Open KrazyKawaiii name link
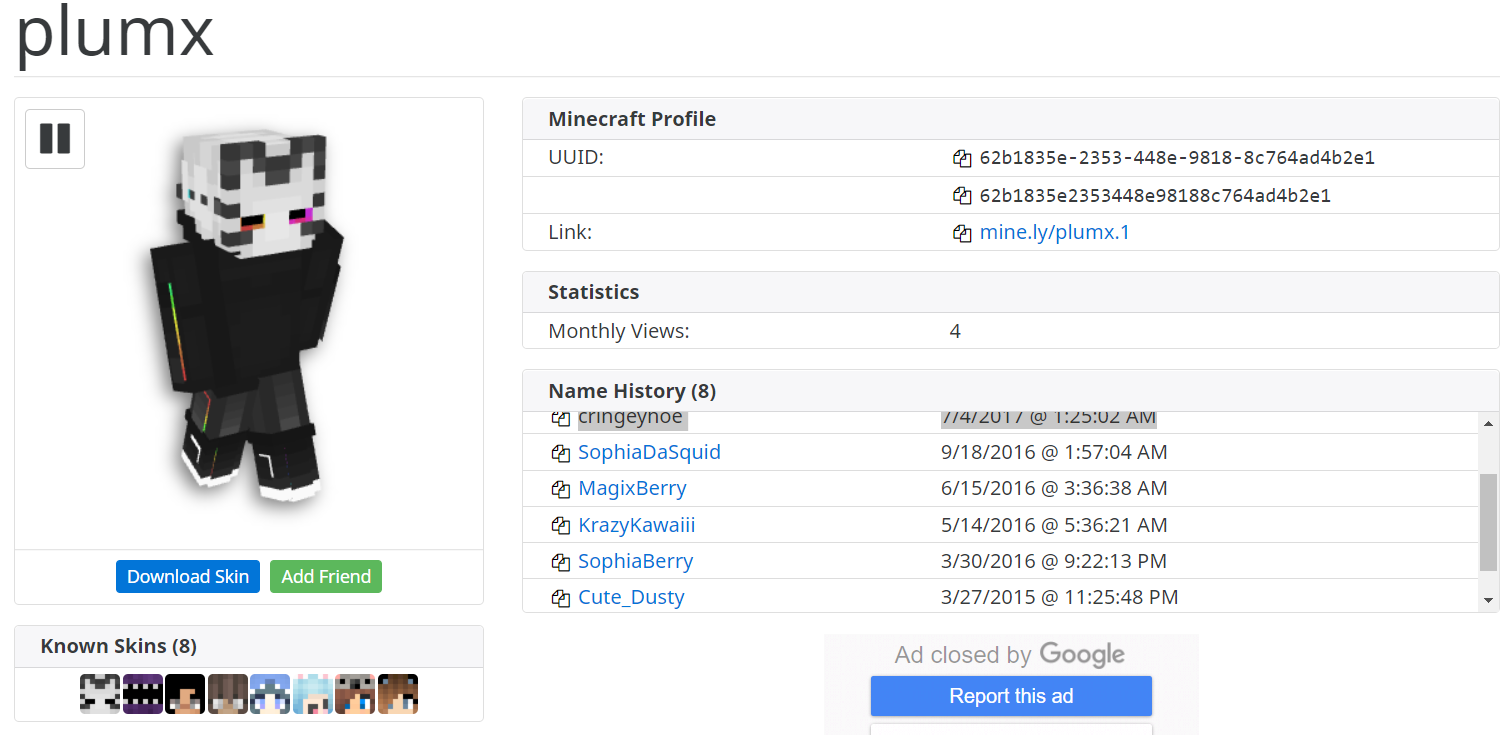1503x735 pixels. (636, 525)
